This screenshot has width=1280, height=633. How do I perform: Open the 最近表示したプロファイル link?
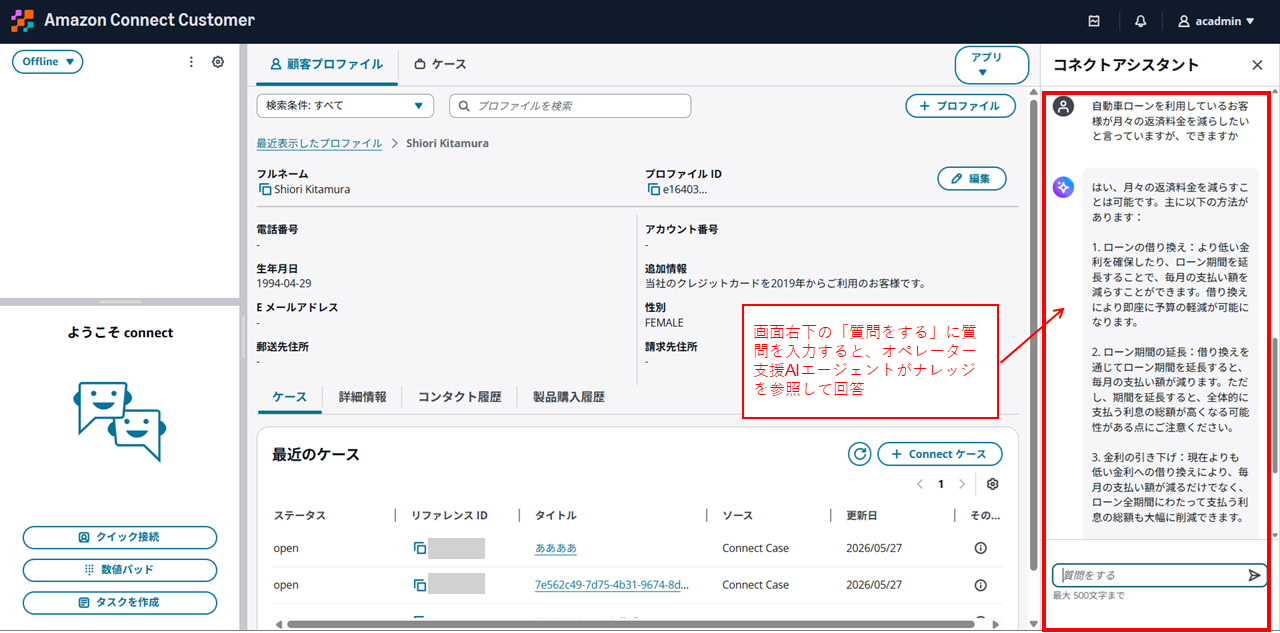[319, 143]
